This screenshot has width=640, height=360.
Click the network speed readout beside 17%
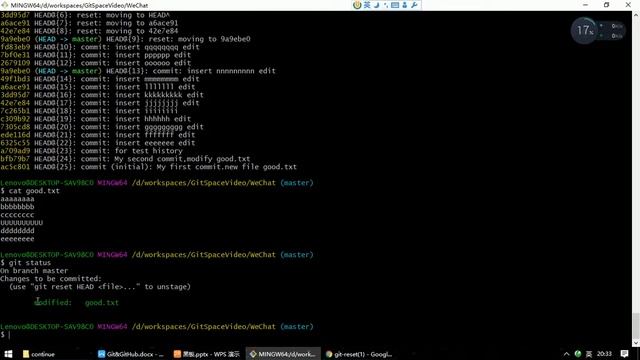(612, 31)
